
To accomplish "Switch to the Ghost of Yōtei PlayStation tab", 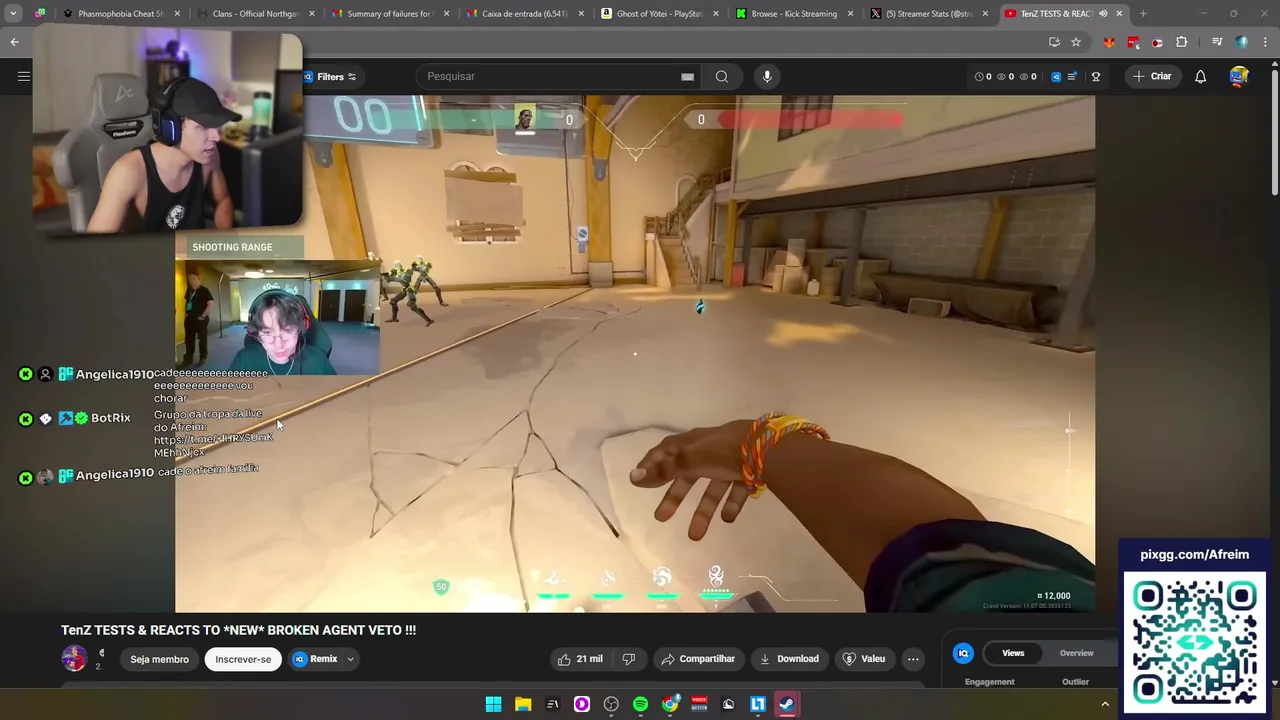I will tap(658, 14).
